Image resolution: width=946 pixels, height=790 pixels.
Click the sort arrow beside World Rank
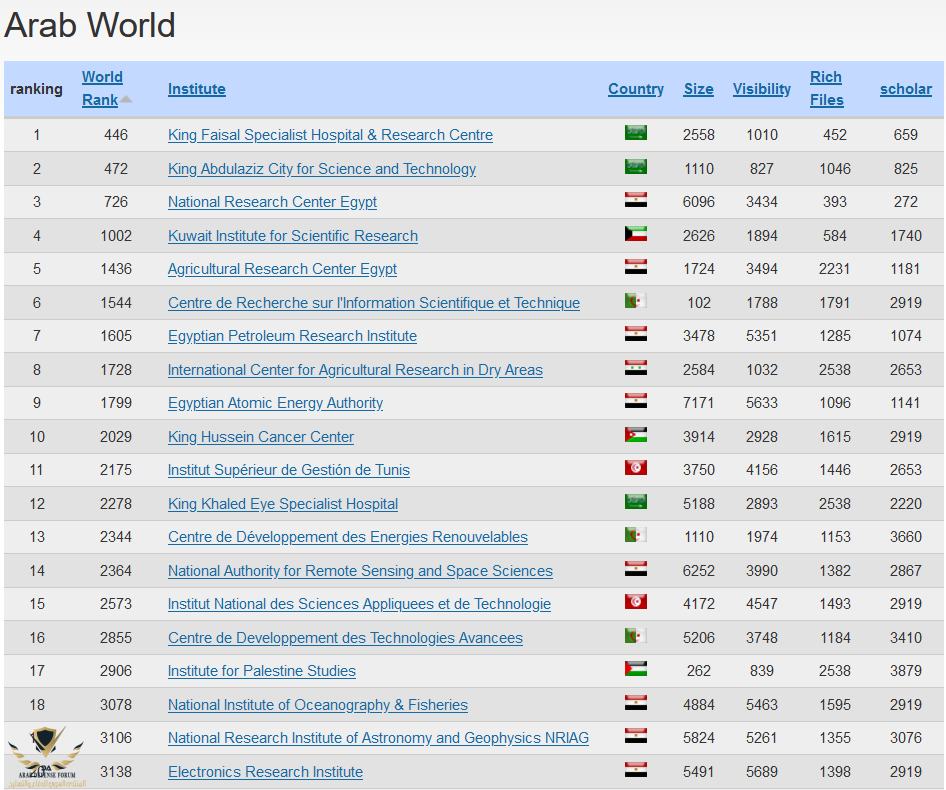point(125,100)
